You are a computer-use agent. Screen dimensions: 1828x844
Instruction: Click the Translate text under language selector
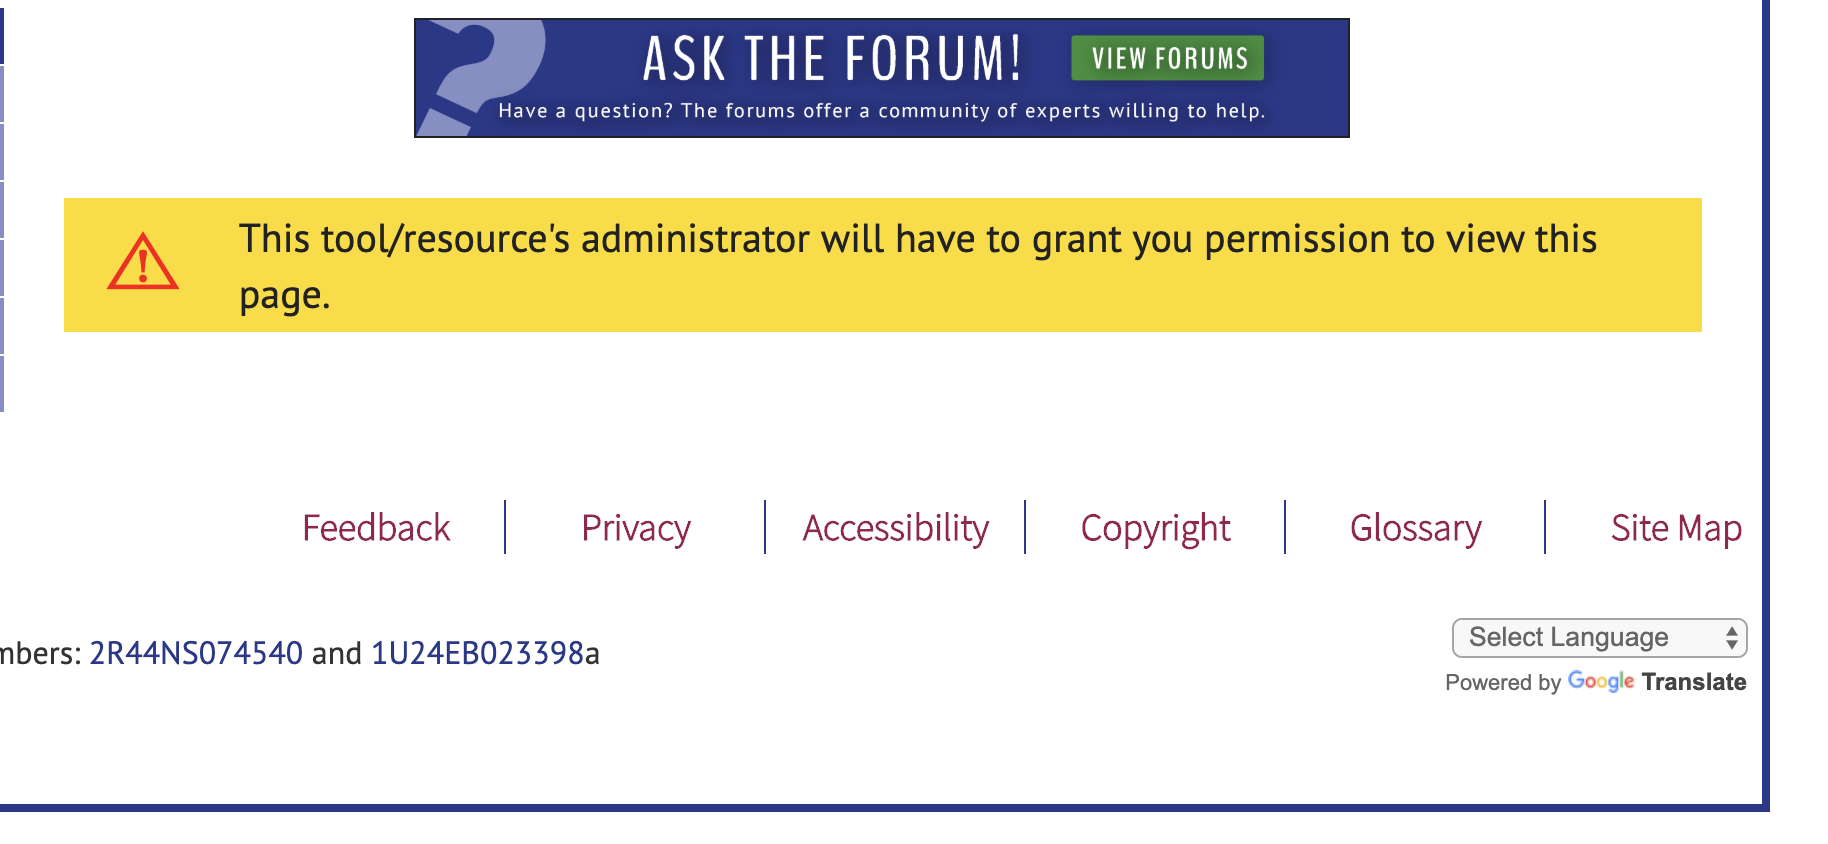coord(1693,682)
